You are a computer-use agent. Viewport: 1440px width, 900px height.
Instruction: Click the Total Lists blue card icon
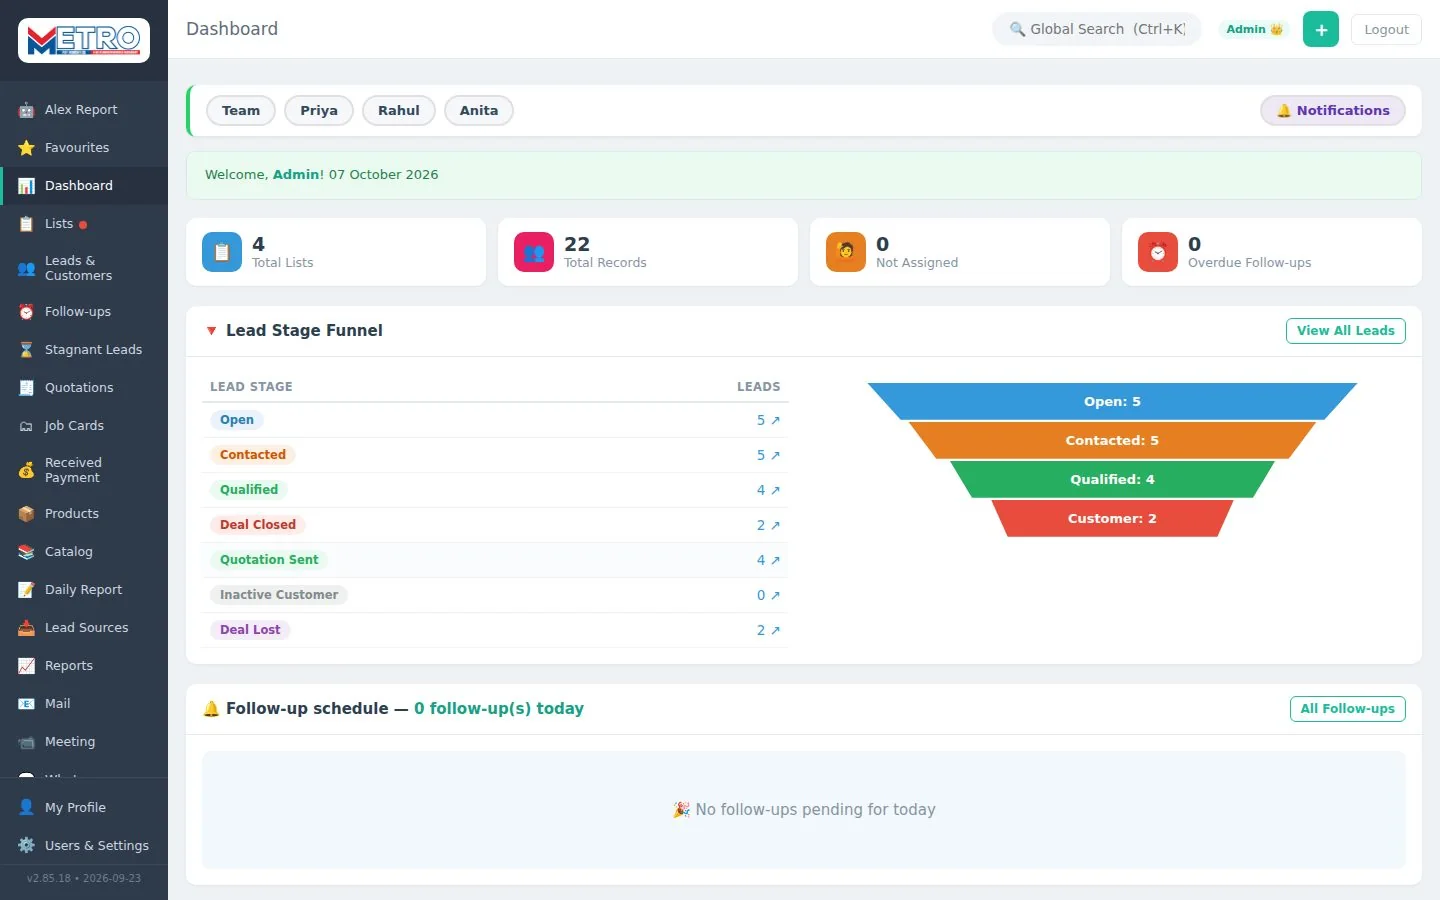pos(222,252)
